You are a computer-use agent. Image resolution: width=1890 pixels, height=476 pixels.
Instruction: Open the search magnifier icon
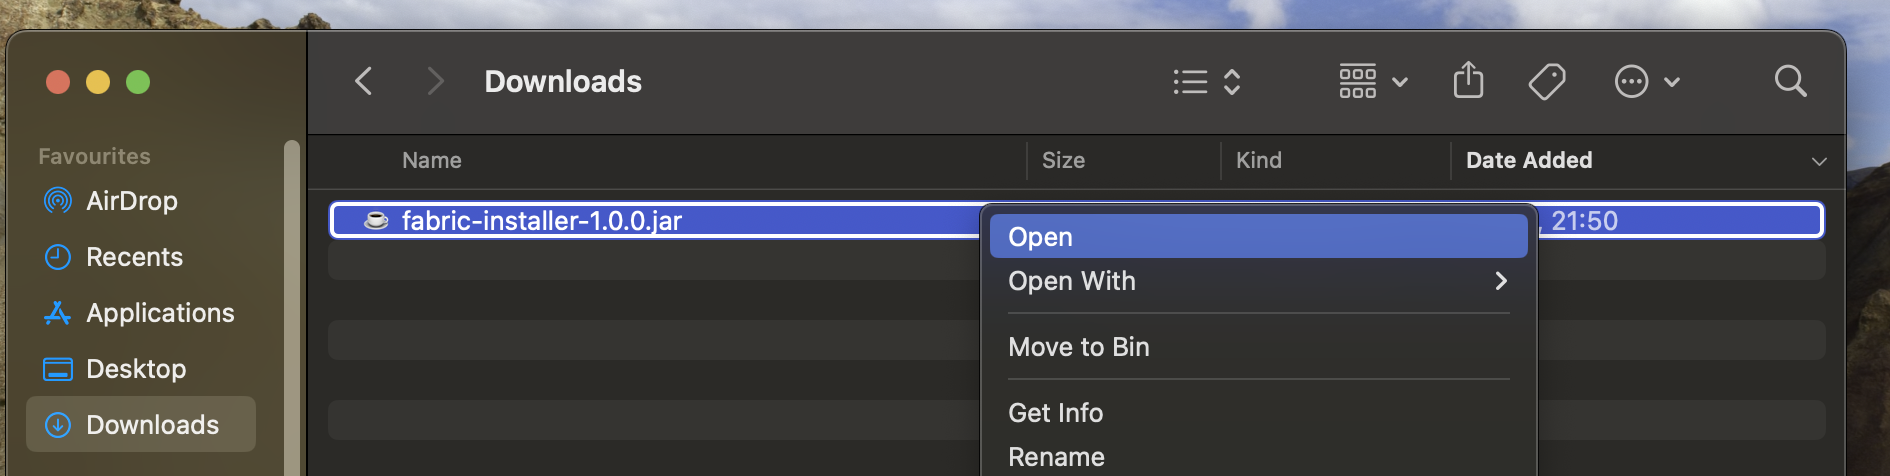pos(1790,81)
